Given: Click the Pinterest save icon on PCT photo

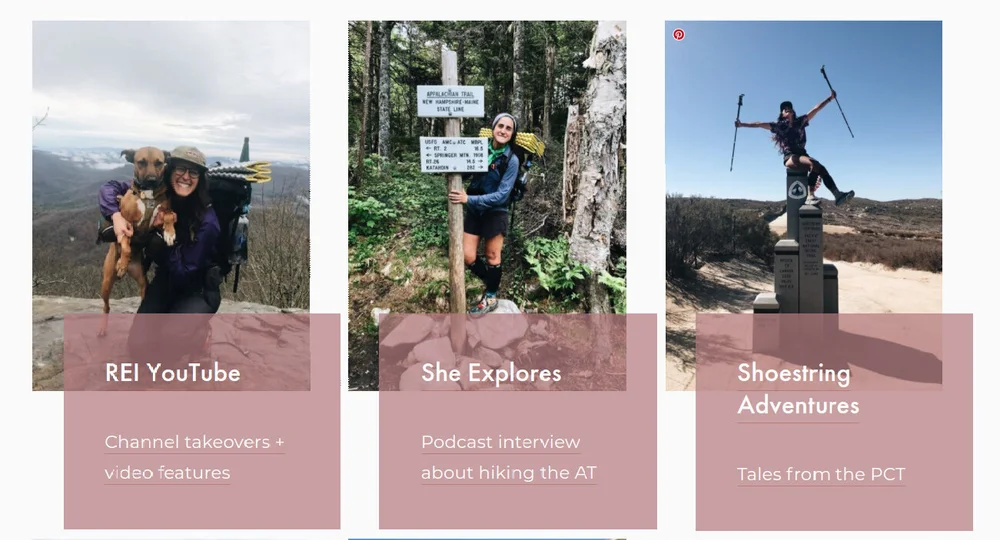Looking at the screenshot, I should click(x=679, y=34).
